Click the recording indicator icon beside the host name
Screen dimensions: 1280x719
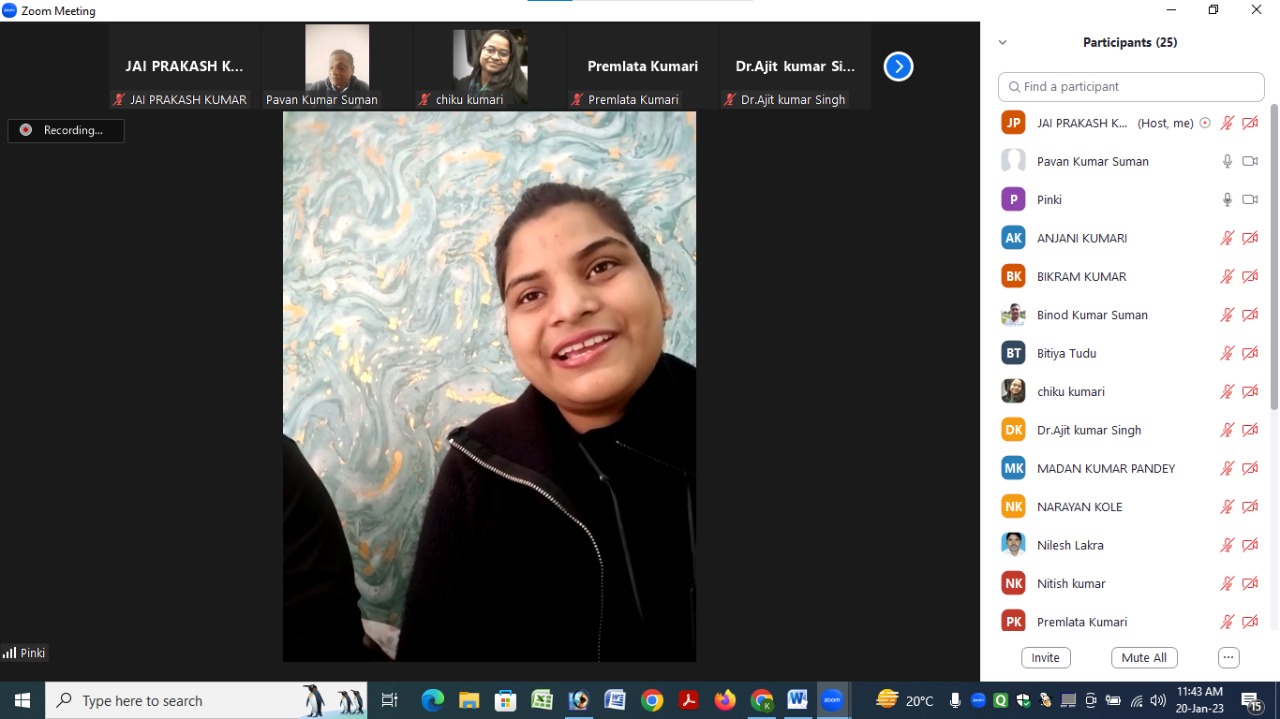point(1205,123)
